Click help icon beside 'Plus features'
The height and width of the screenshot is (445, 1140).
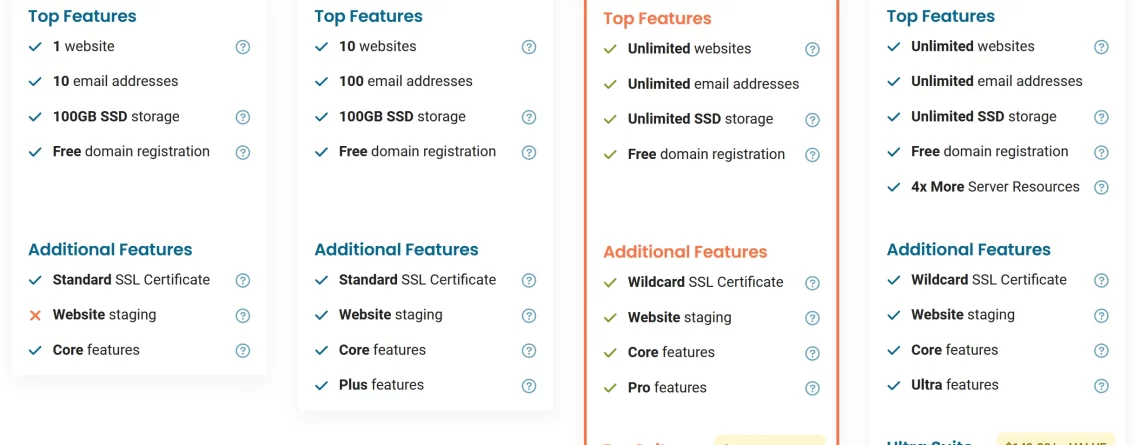pyautogui.click(x=529, y=386)
